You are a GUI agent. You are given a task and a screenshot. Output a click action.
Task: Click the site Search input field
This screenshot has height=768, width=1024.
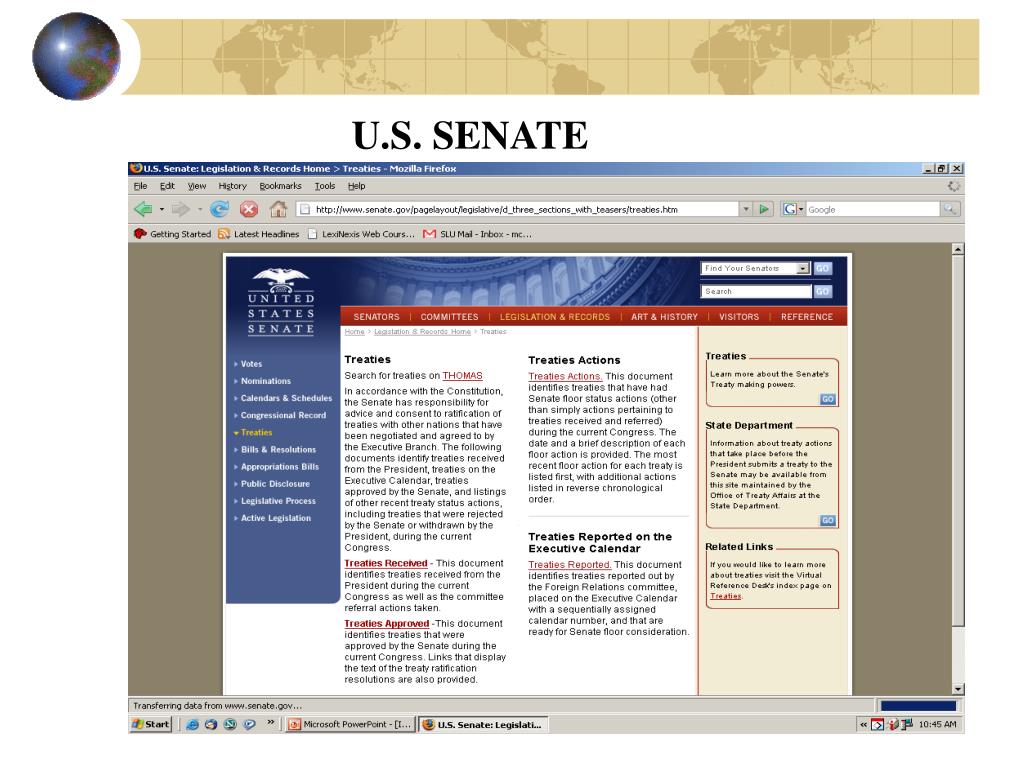click(x=756, y=291)
